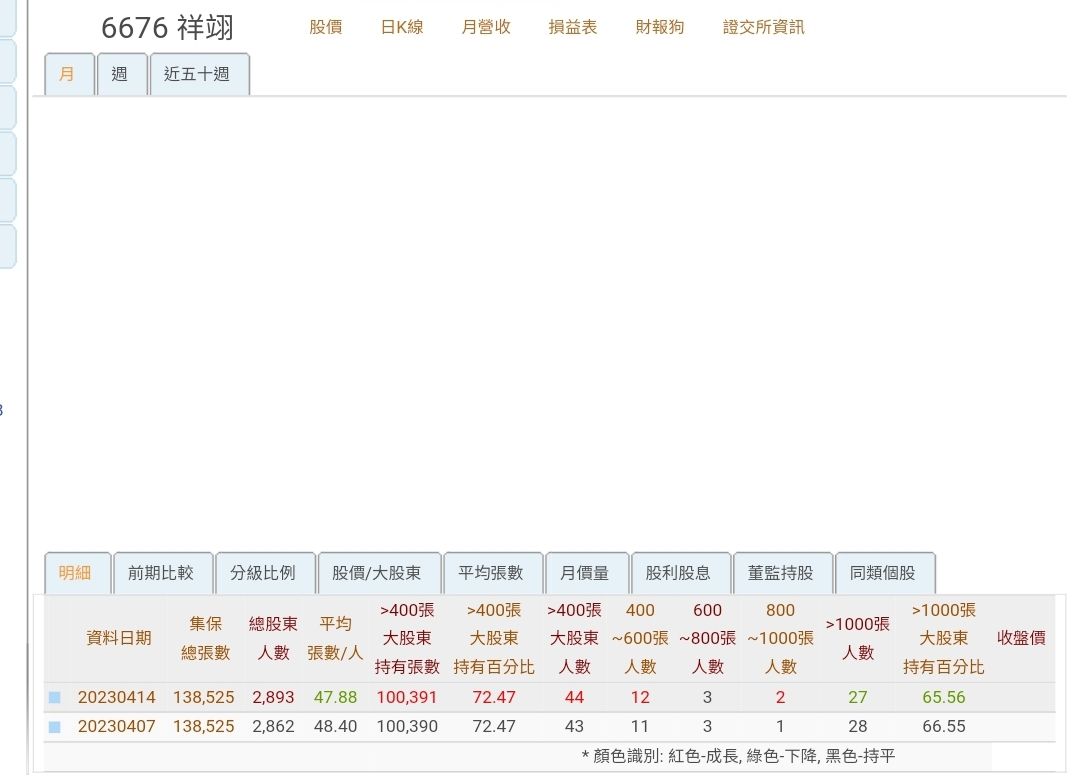Open the 股價 link
The height and width of the screenshot is (781, 1080).
click(326, 28)
